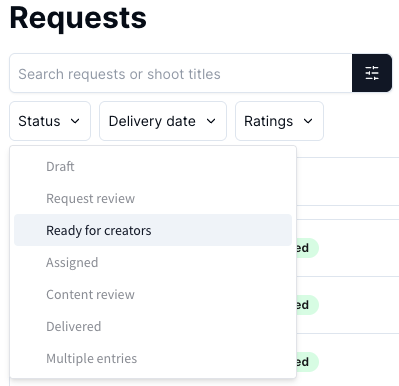Select Ready for creators option
This screenshot has height=386, width=399.
[153, 230]
